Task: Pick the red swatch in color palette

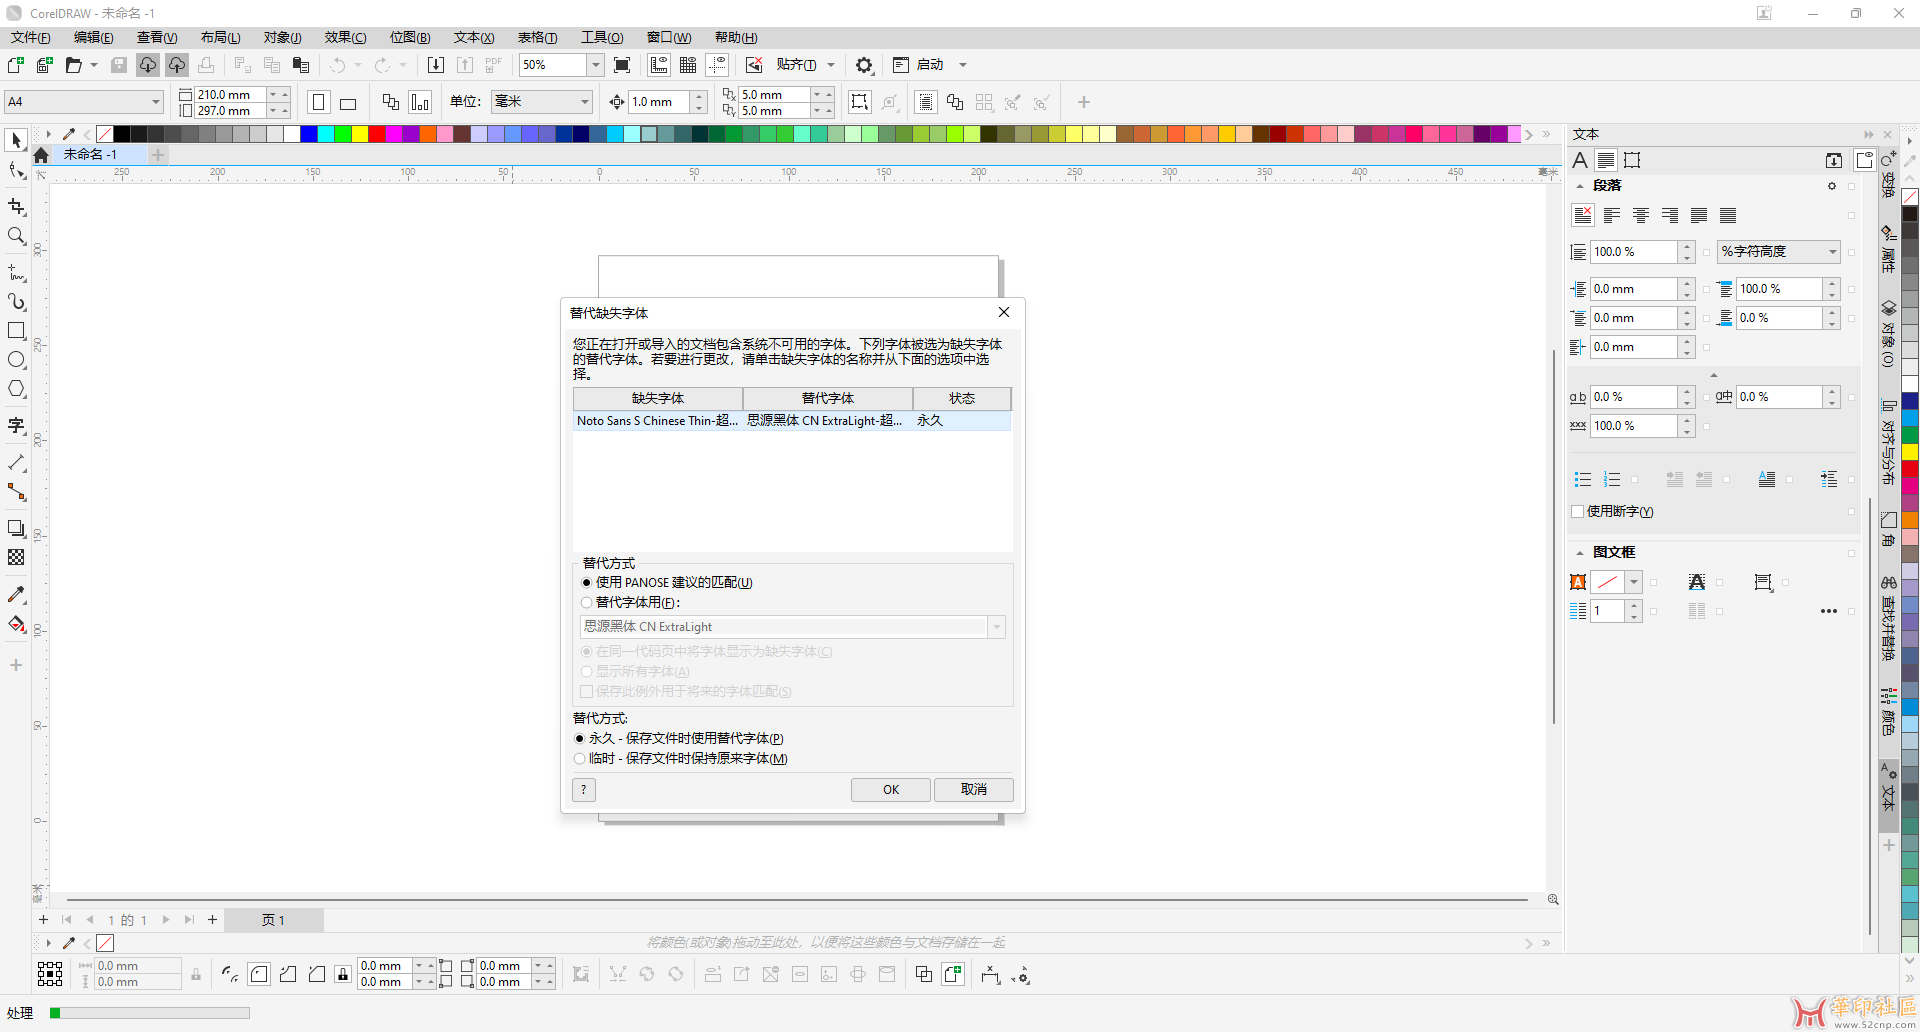Action: (x=377, y=134)
